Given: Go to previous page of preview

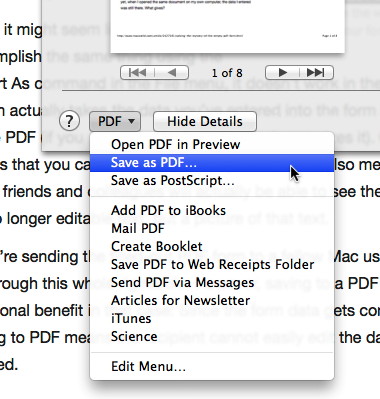Looking at the screenshot, I should tap(172, 72).
